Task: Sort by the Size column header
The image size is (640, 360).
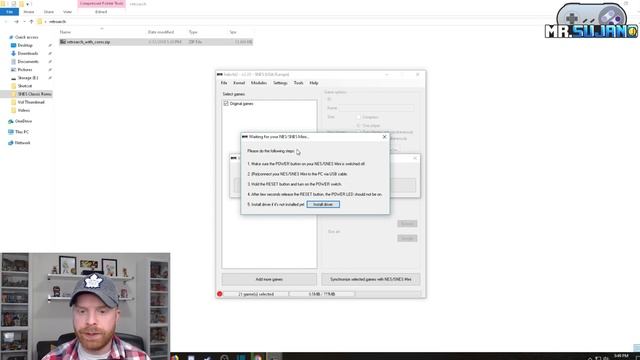Action: point(233,32)
